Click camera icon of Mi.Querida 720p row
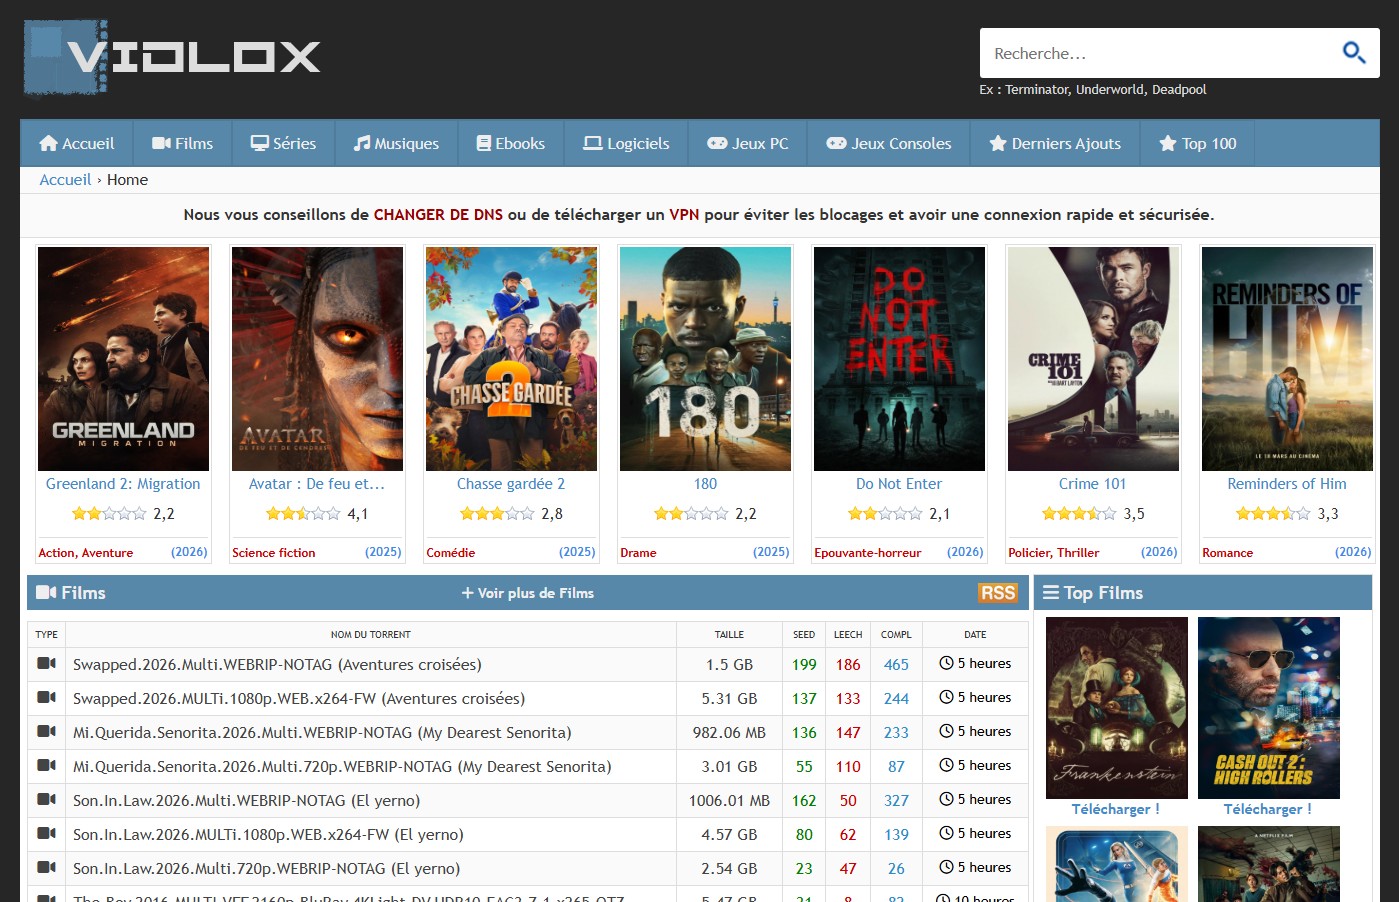Image resolution: width=1399 pixels, height=902 pixels. point(46,765)
